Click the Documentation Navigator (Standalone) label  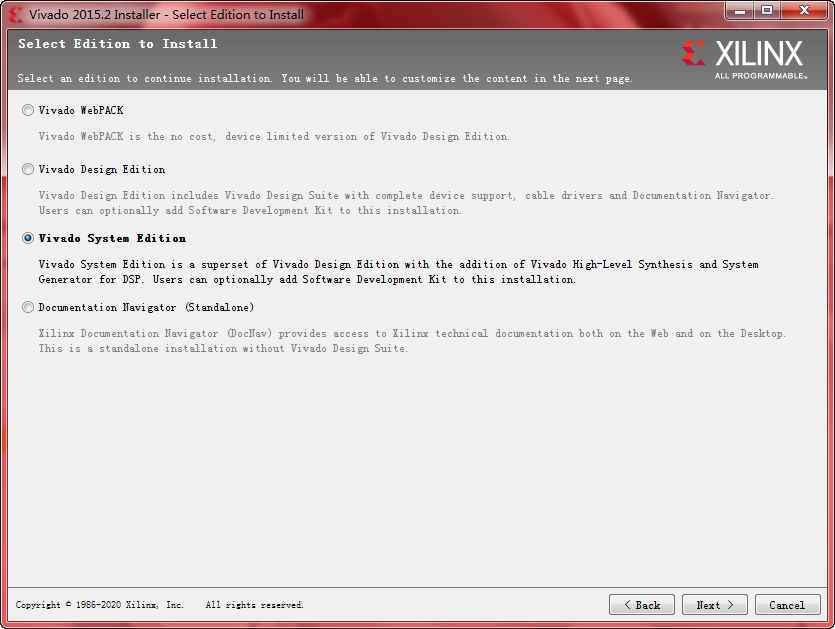(x=146, y=307)
